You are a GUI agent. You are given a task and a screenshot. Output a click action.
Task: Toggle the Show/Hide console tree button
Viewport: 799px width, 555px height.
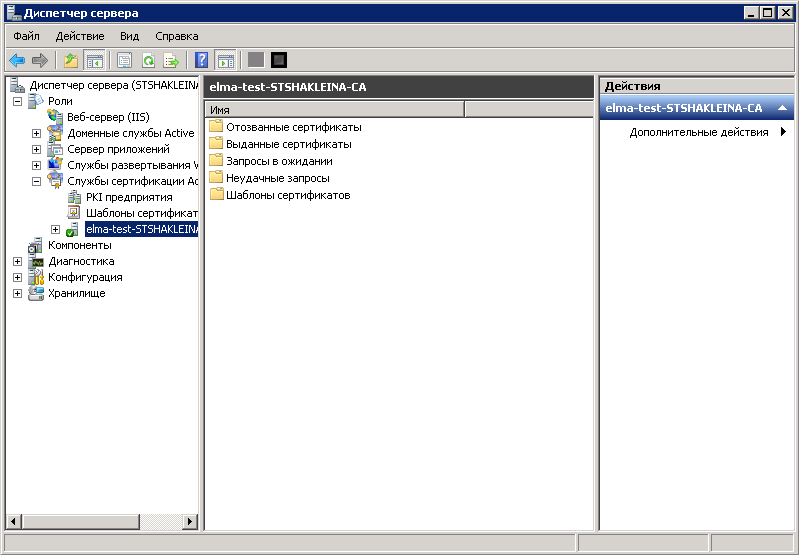[94, 60]
